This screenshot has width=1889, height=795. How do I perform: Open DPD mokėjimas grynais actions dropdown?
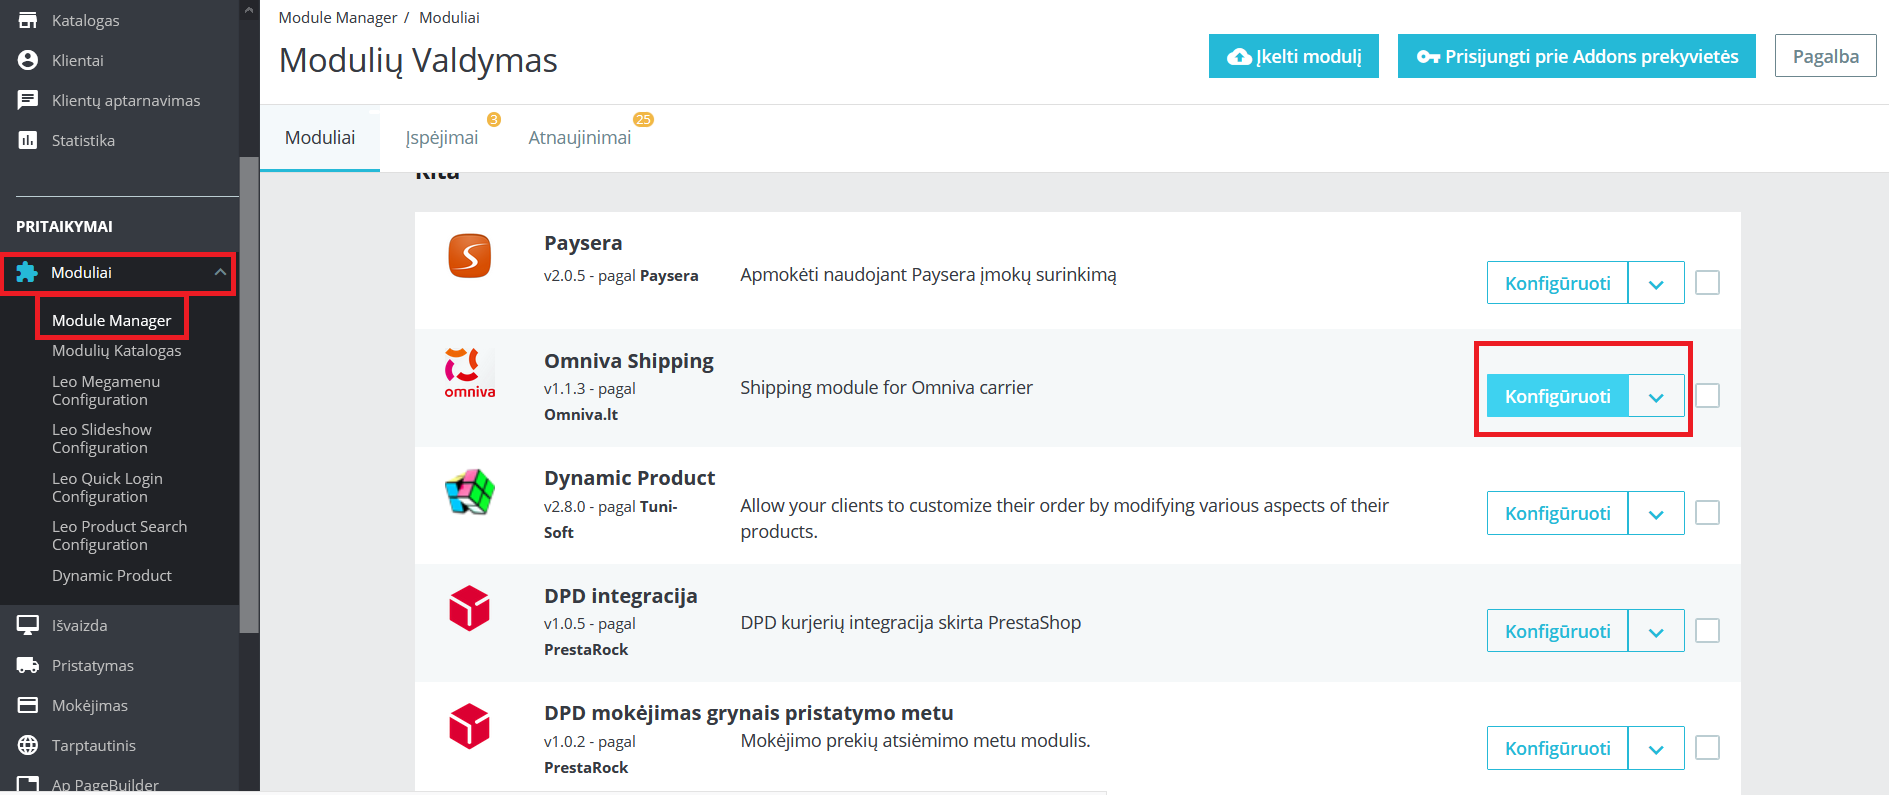coord(1656,748)
